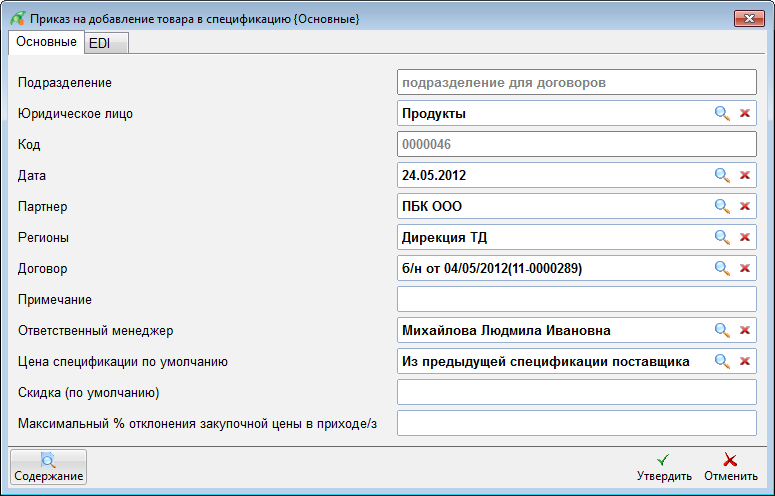This screenshot has width=775, height=496.
Task: Switch to the EDI tab
Action: coord(99,43)
